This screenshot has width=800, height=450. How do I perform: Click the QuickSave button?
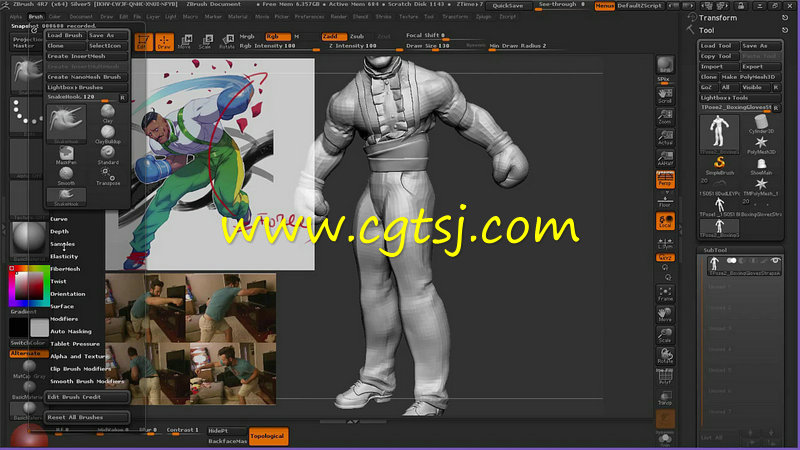[508, 6]
